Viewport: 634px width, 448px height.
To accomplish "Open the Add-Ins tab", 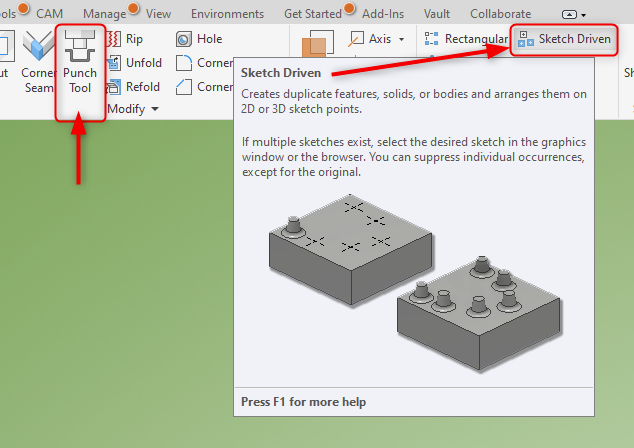I will click(x=383, y=14).
